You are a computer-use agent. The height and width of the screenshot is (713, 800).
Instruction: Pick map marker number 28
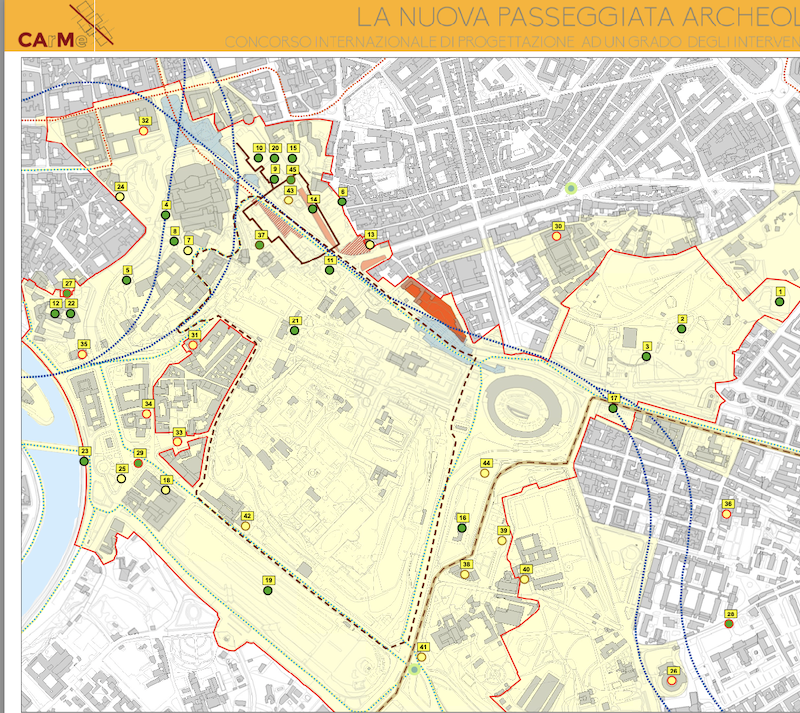(729, 624)
